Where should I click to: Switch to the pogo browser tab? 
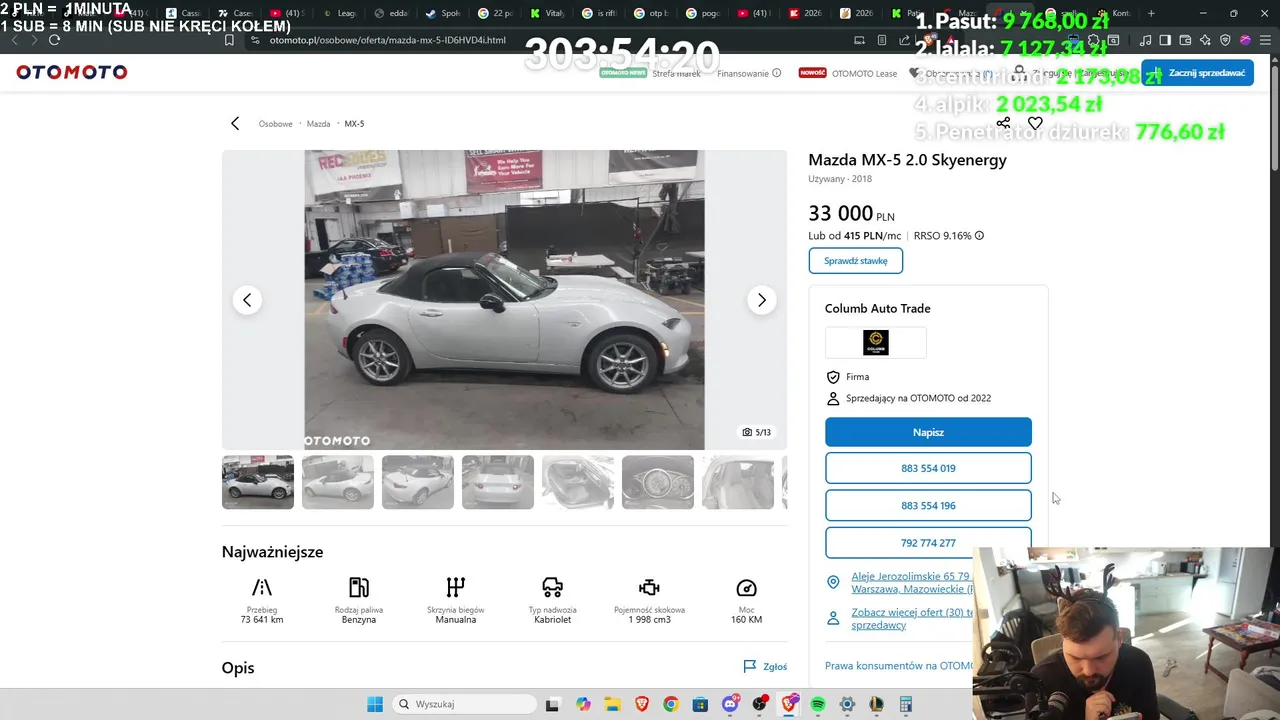tap(705, 13)
